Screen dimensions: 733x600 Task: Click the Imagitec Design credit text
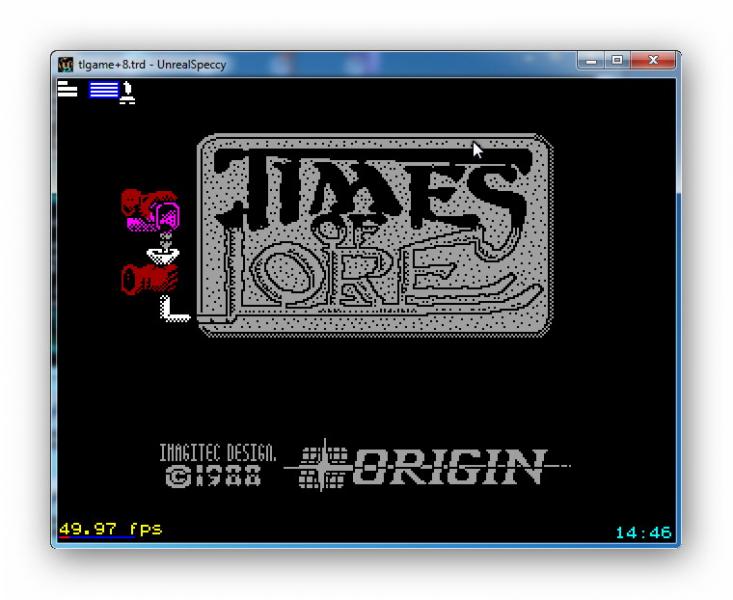pyautogui.click(x=218, y=455)
